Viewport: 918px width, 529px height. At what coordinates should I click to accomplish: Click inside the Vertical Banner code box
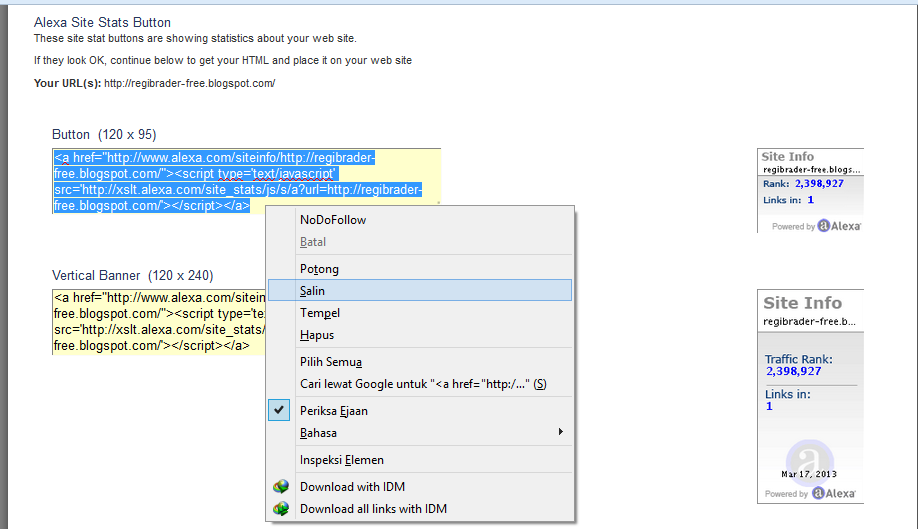[x=159, y=322]
